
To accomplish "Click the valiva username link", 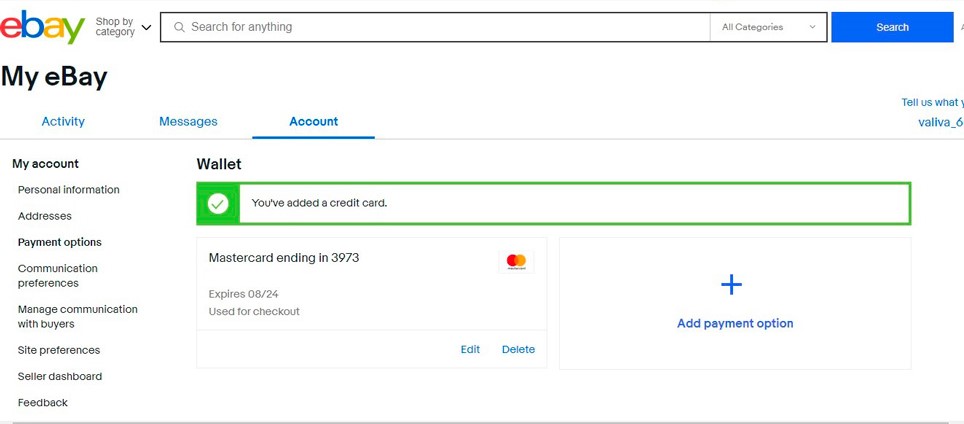I will (941, 122).
